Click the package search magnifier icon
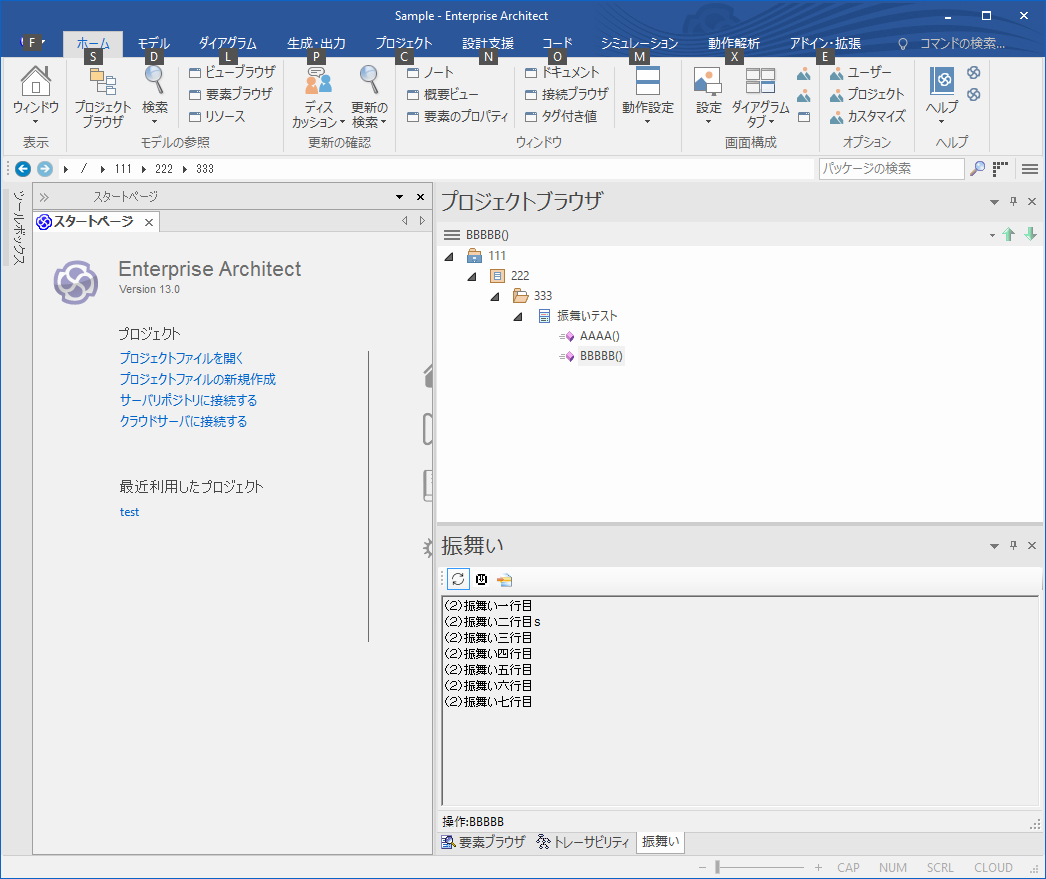This screenshot has width=1046, height=879. (x=977, y=169)
